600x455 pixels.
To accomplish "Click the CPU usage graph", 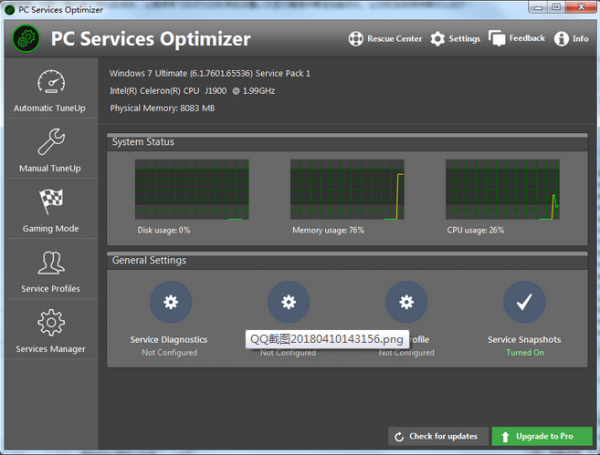I will click(x=502, y=189).
